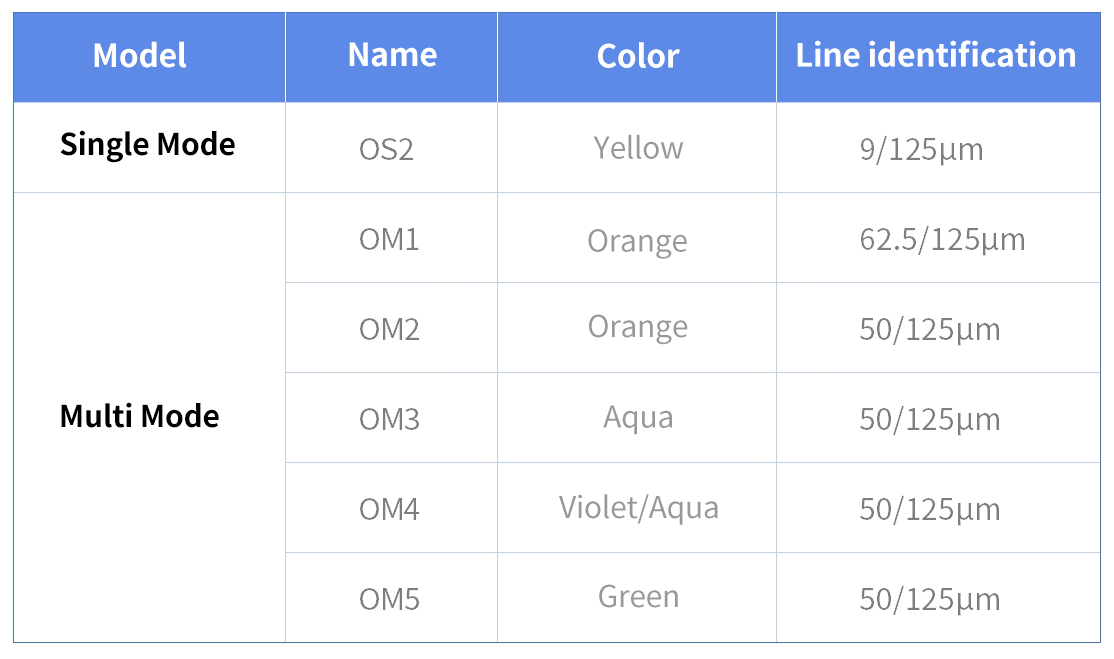Click the OM1 name cell
1114x659 pixels.
[x=391, y=238]
